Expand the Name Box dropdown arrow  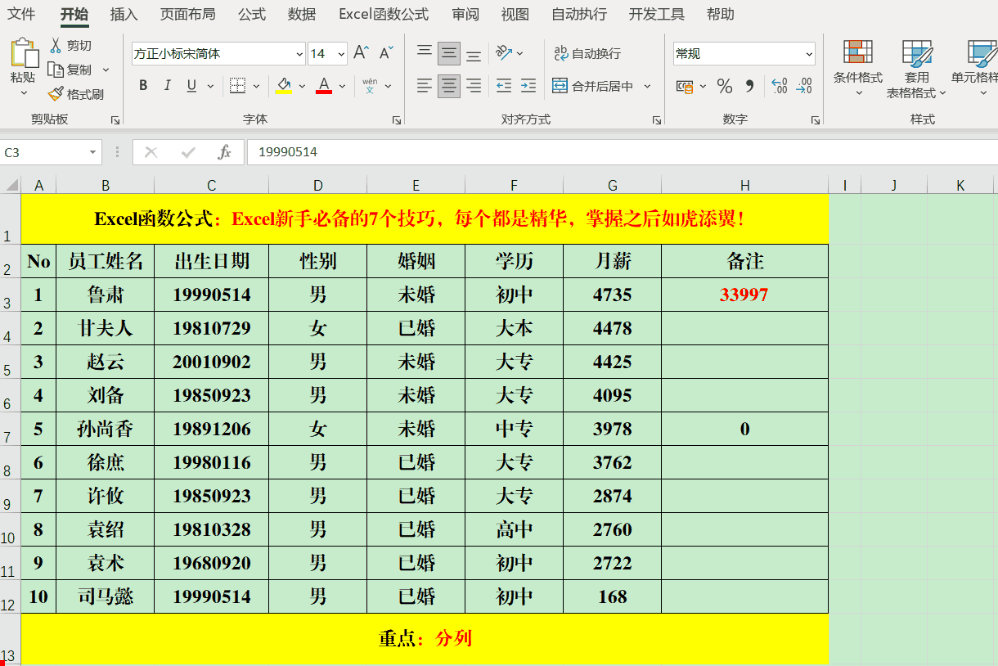point(93,152)
